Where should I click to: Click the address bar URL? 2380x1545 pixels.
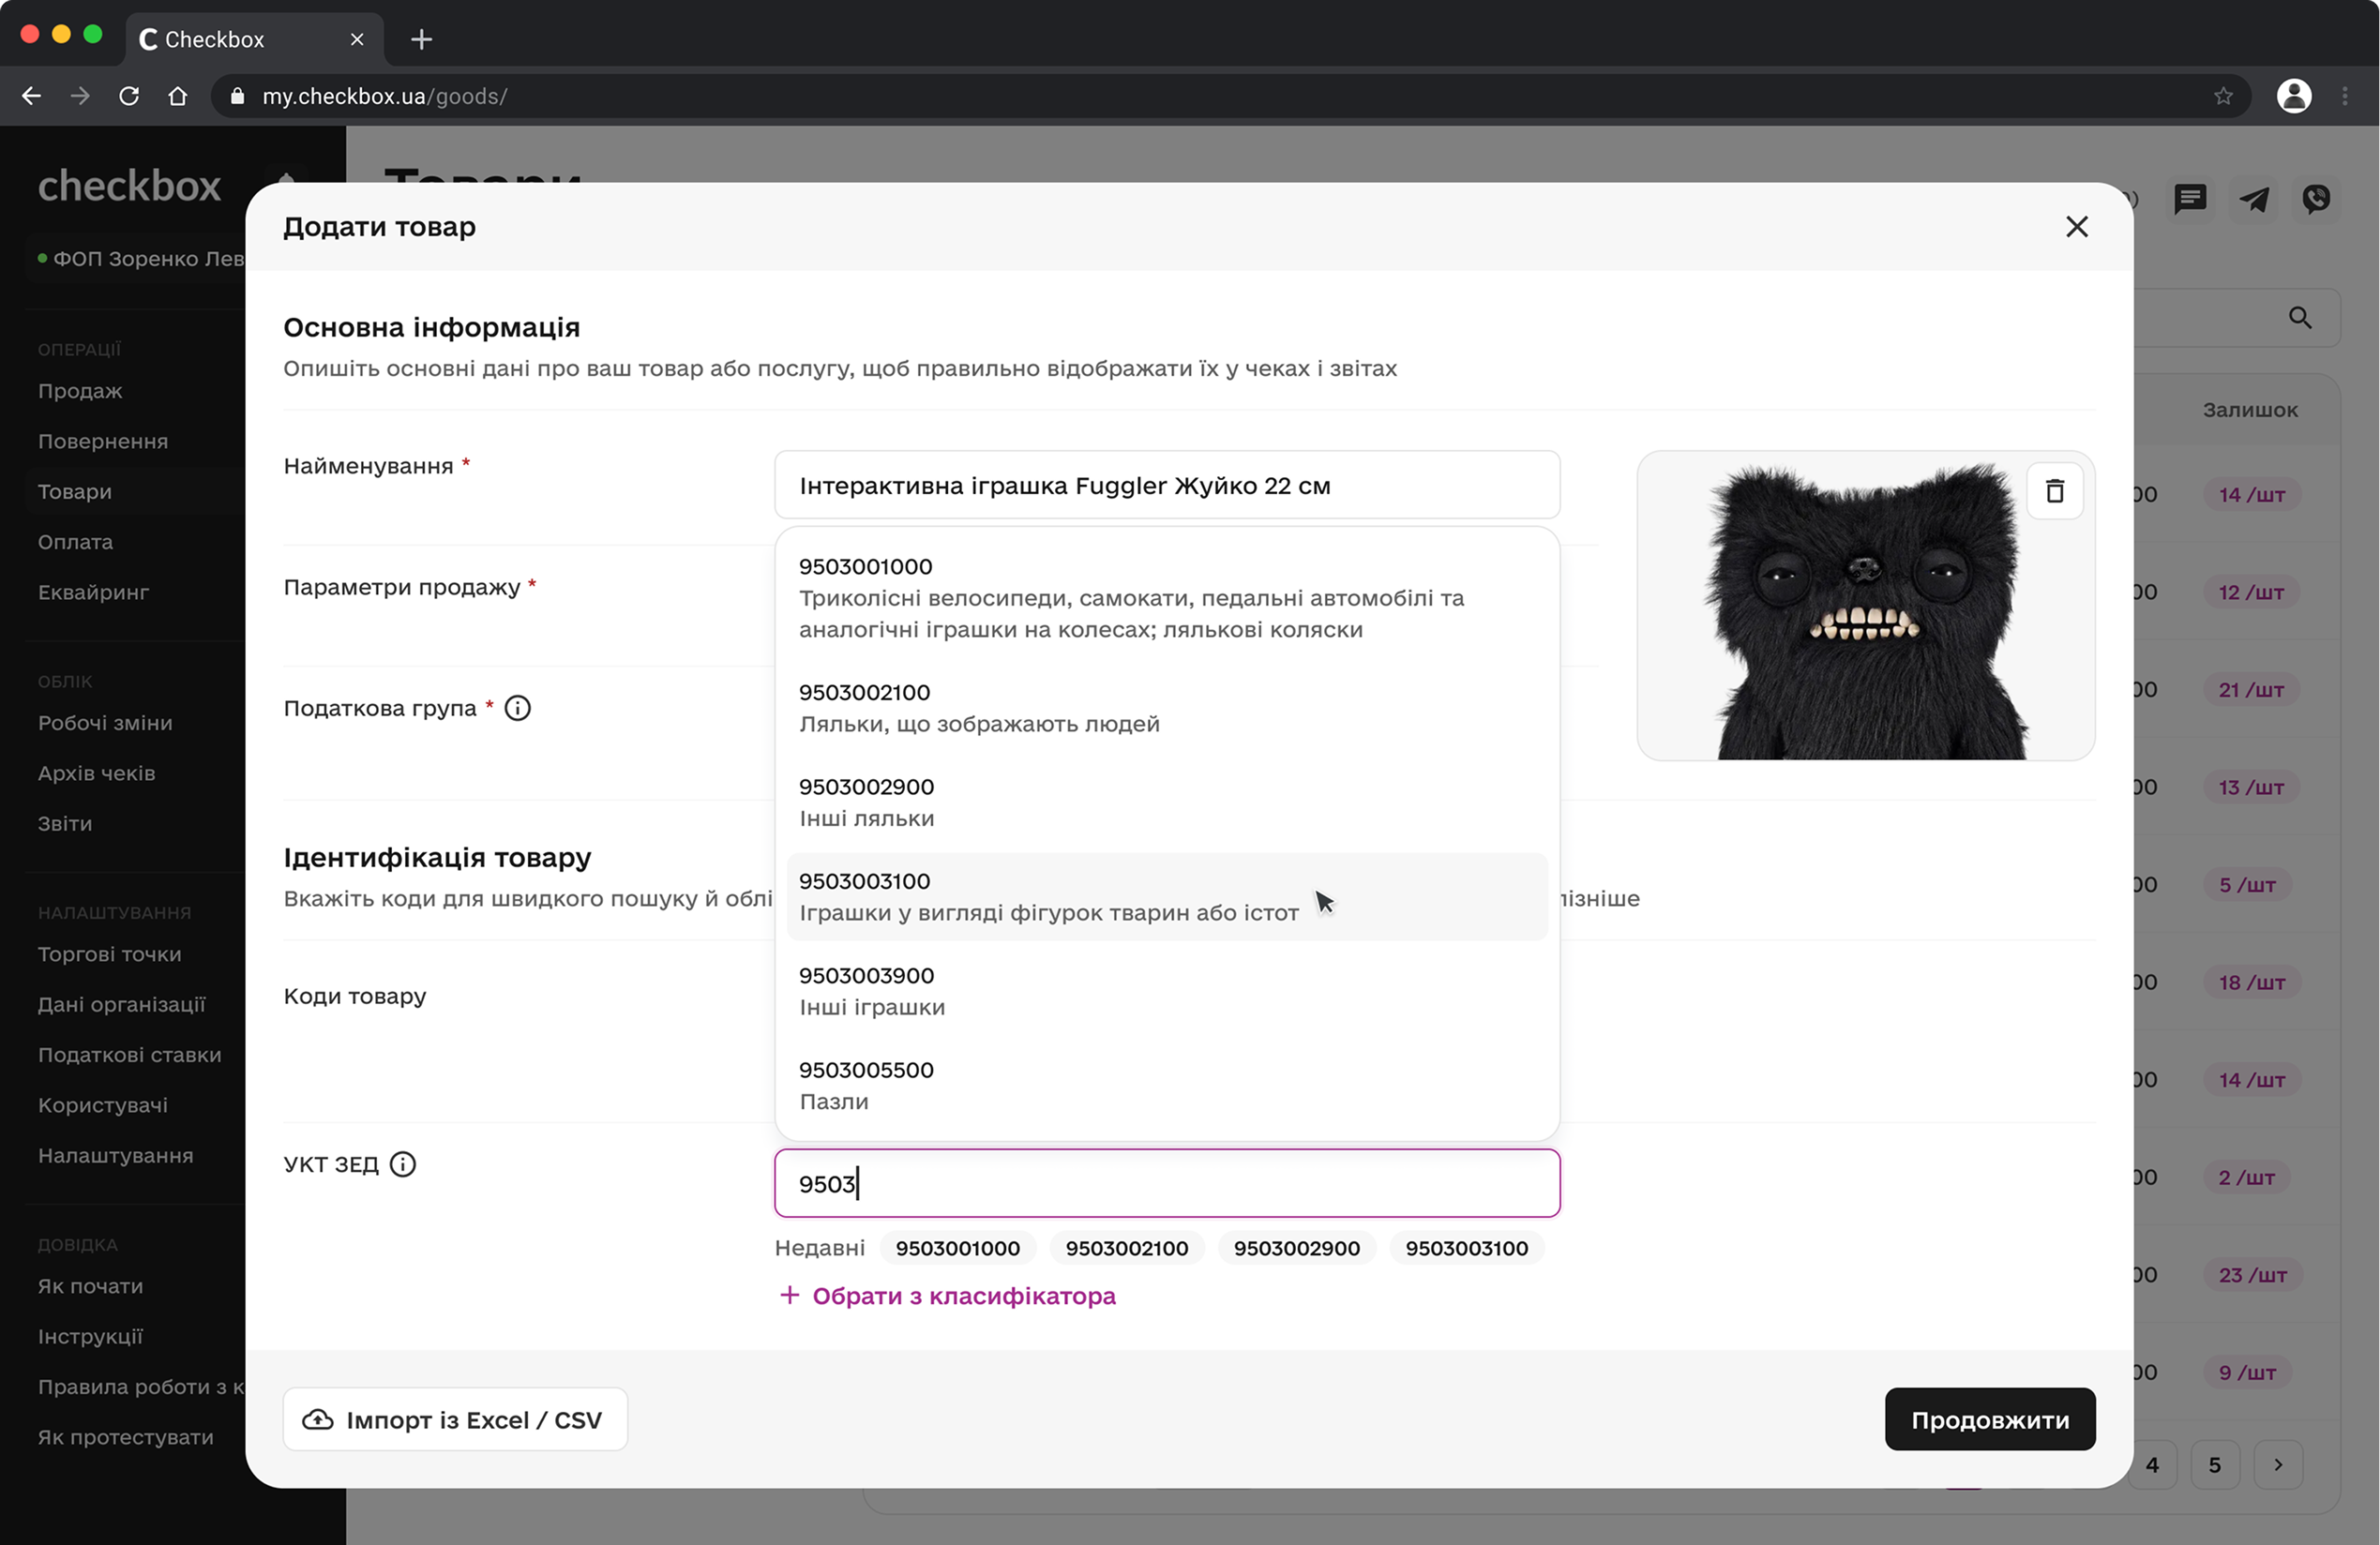coord(384,96)
